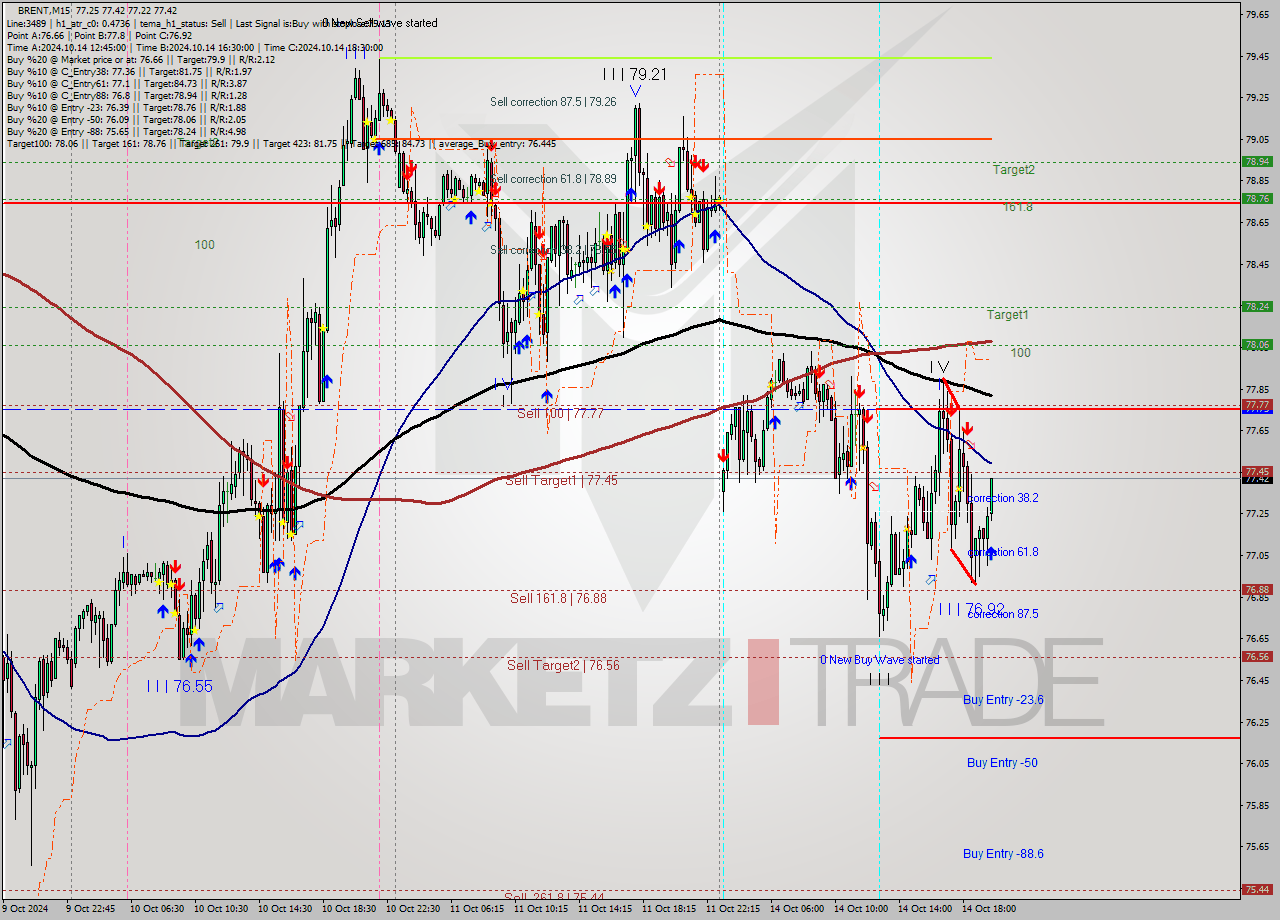
Task: Click 'Sell correction 87.5 | 79.26' label
Action: click(553, 102)
